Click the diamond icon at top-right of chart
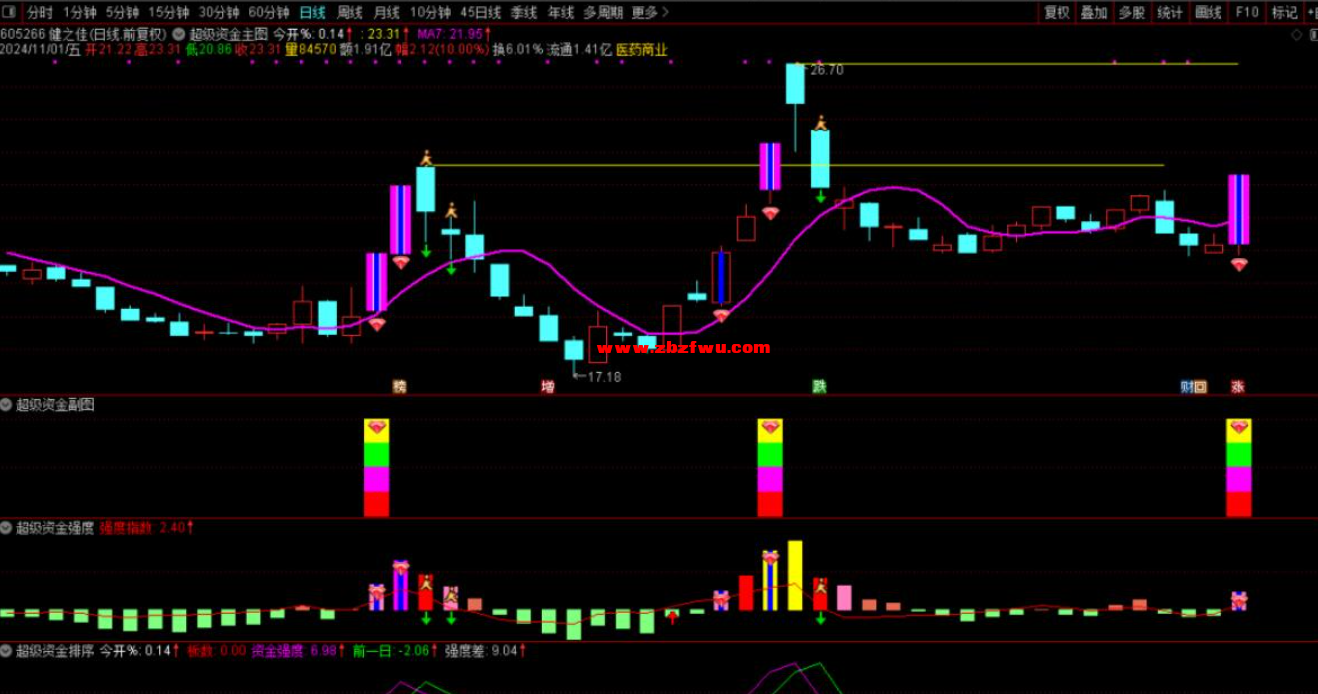 (1297, 34)
